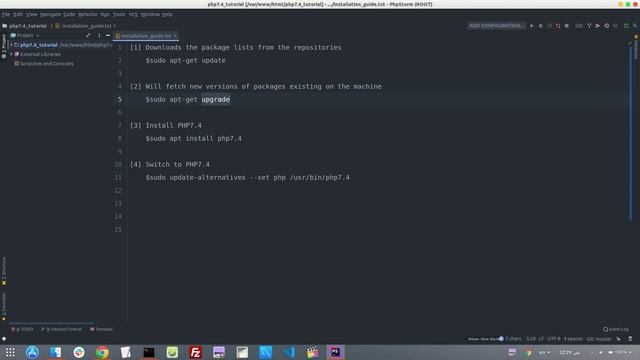Image resolution: width=640 pixels, height=360 pixels.
Task: Open the Tools menu
Action: (119, 14)
